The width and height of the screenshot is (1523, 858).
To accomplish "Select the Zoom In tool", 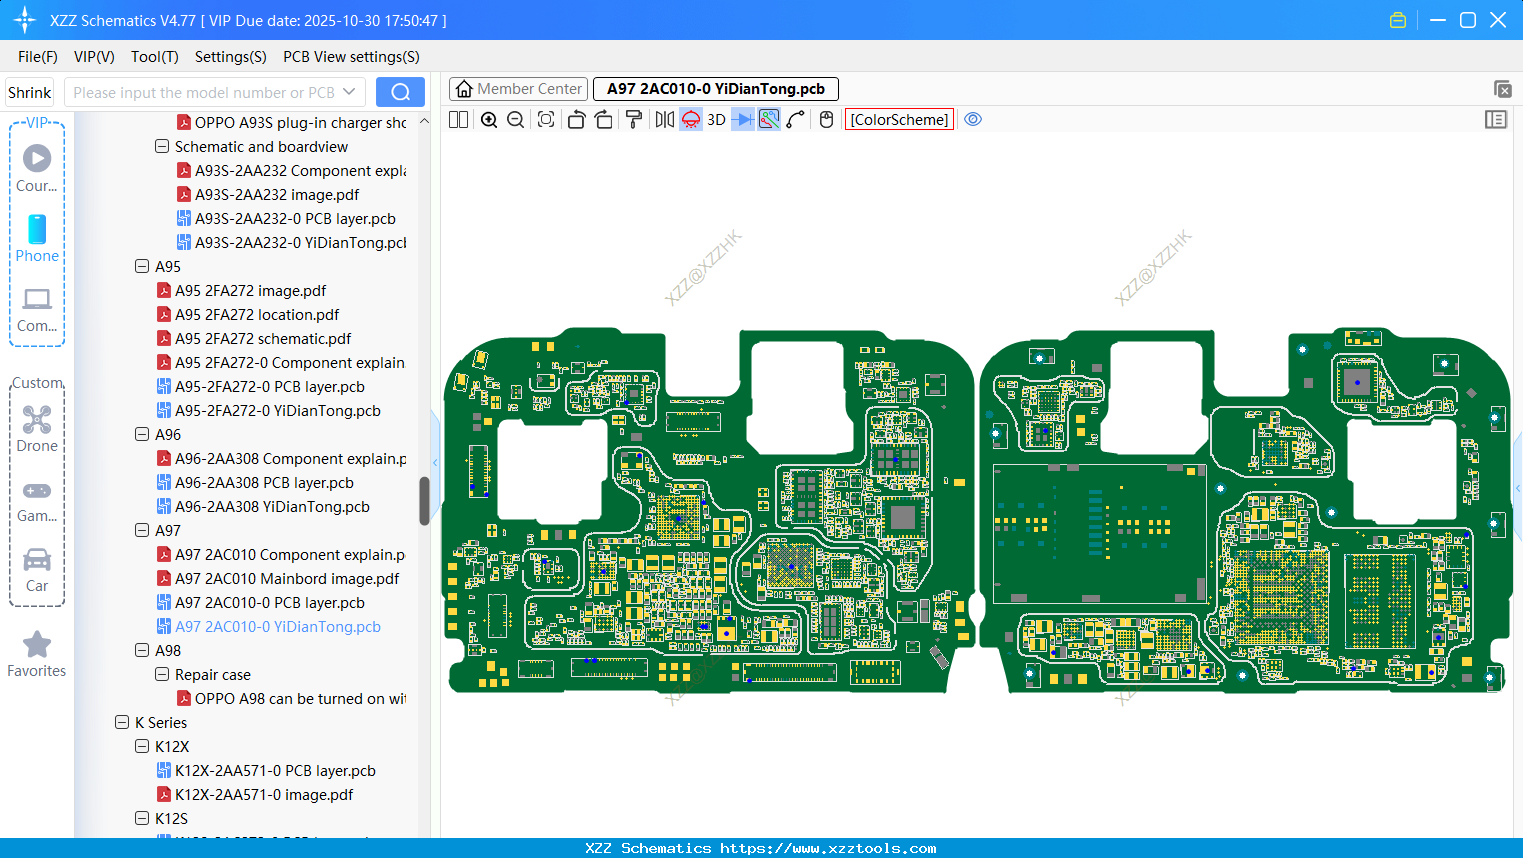I will [x=489, y=119].
